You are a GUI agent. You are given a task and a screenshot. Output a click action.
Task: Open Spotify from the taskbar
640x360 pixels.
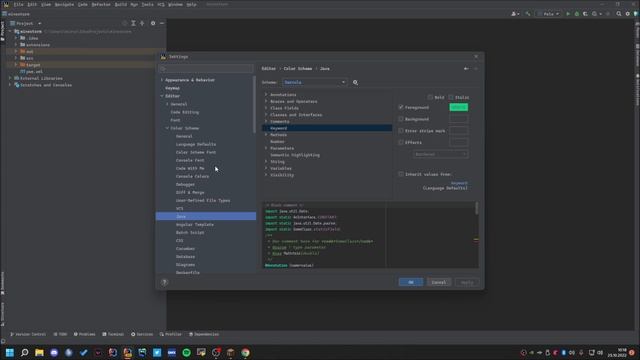click(187, 353)
